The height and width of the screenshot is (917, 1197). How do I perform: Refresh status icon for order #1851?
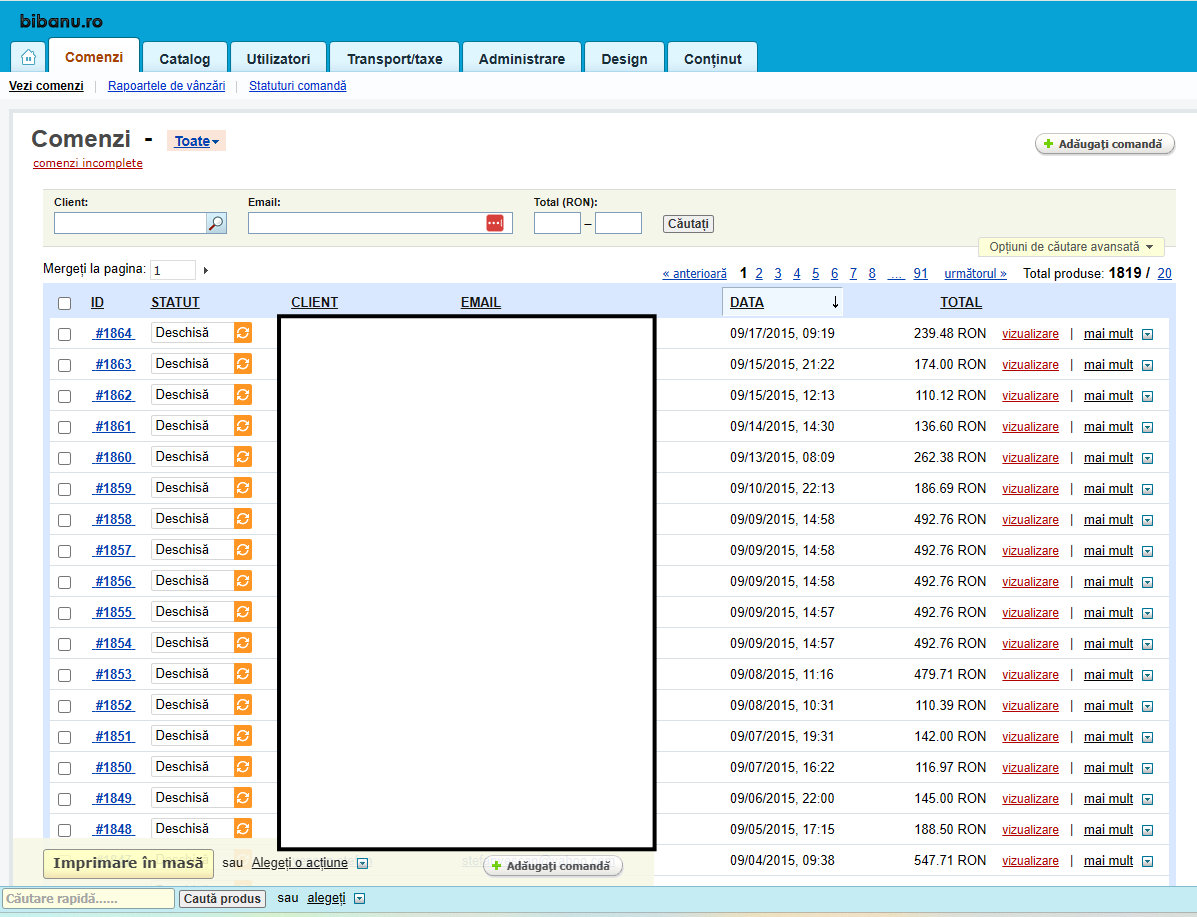pos(243,736)
